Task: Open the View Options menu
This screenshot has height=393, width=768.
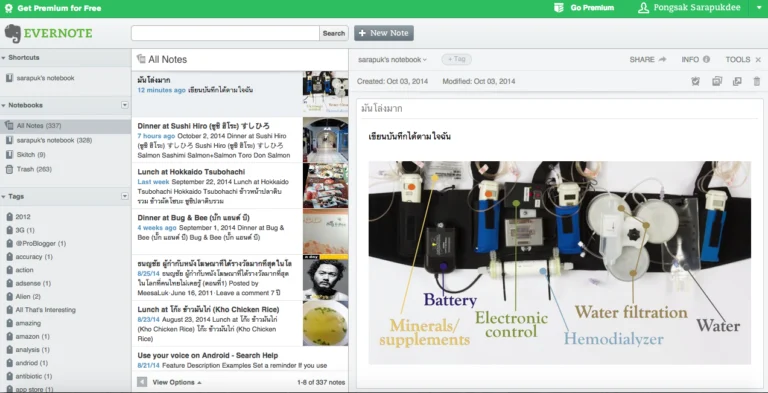Action: coord(177,382)
